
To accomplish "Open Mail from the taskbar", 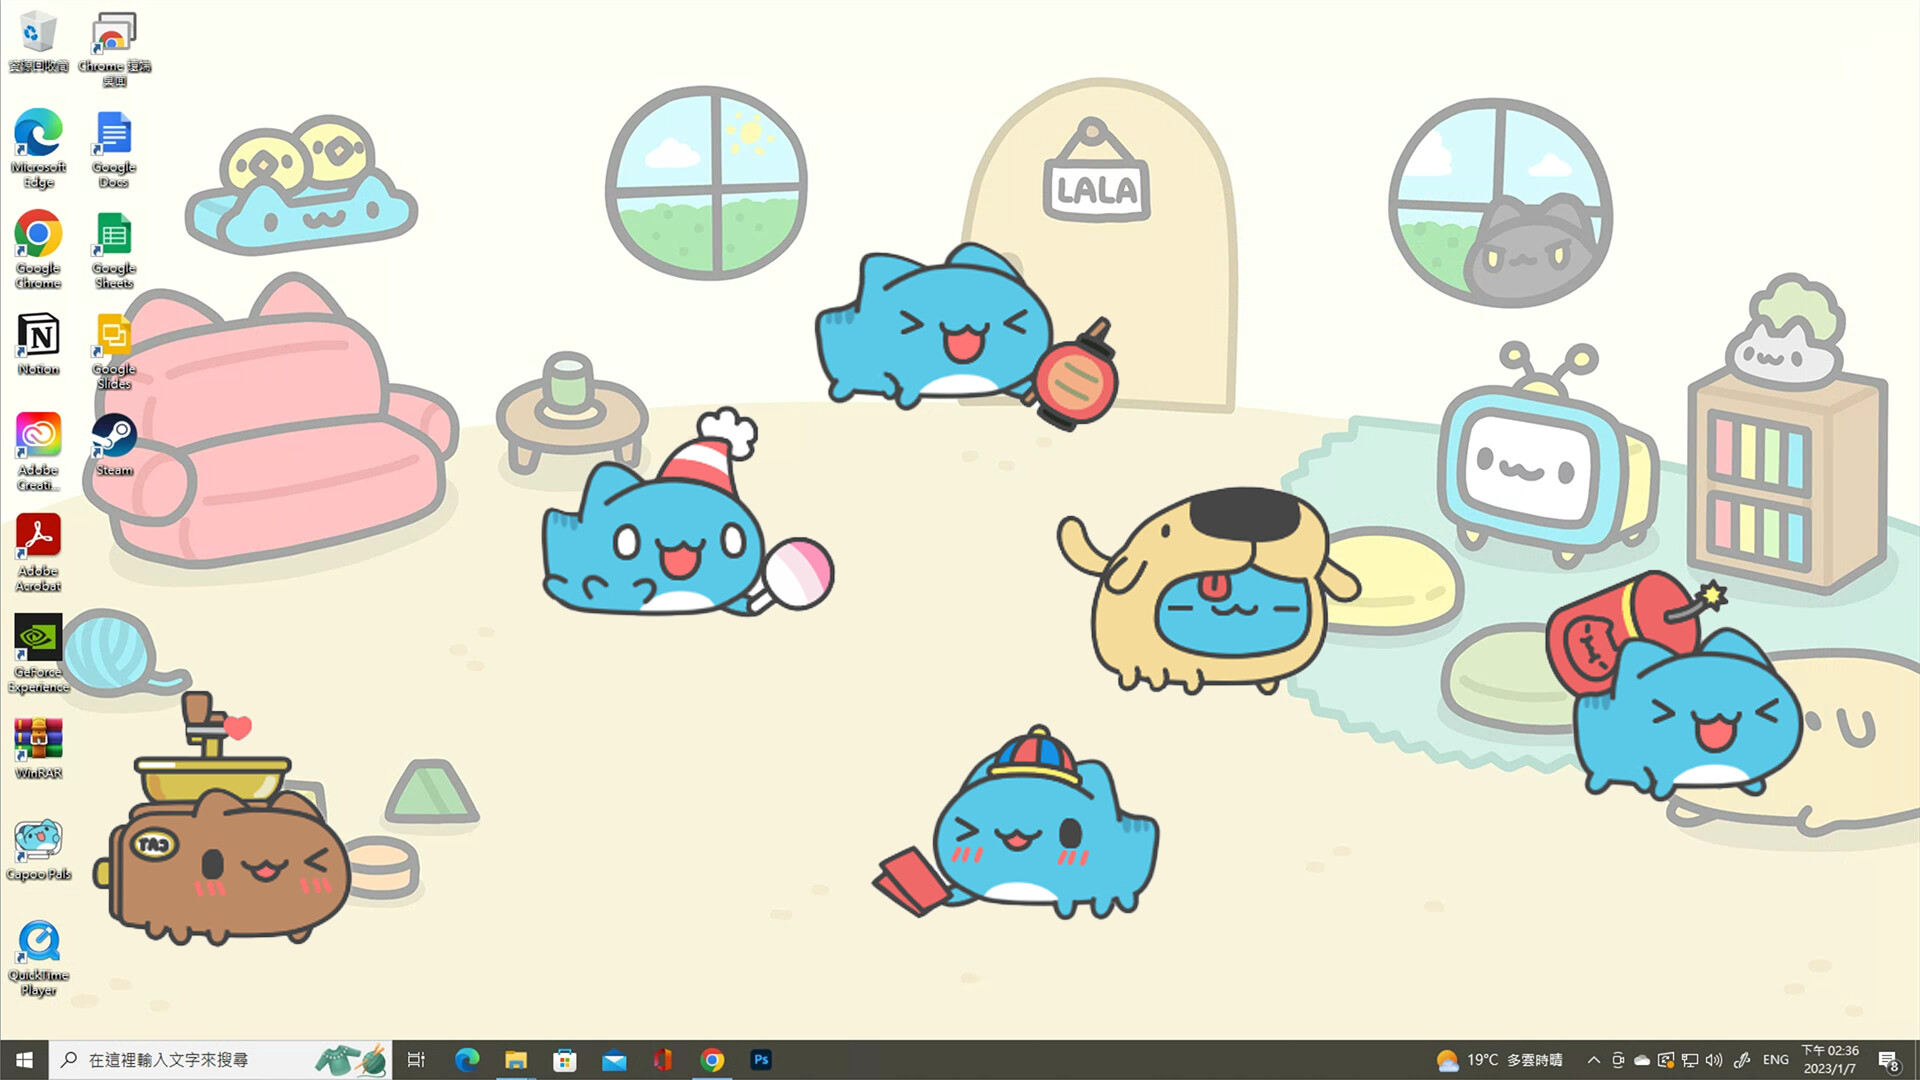I will (x=614, y=1059).
